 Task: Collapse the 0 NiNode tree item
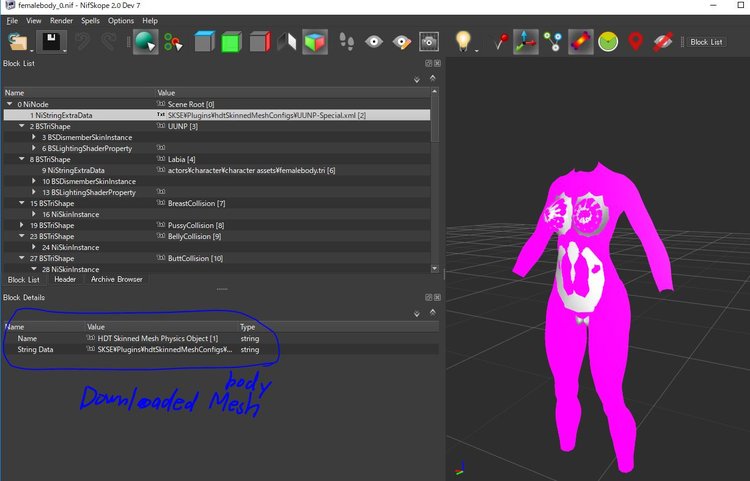click(x=10, y=104)
